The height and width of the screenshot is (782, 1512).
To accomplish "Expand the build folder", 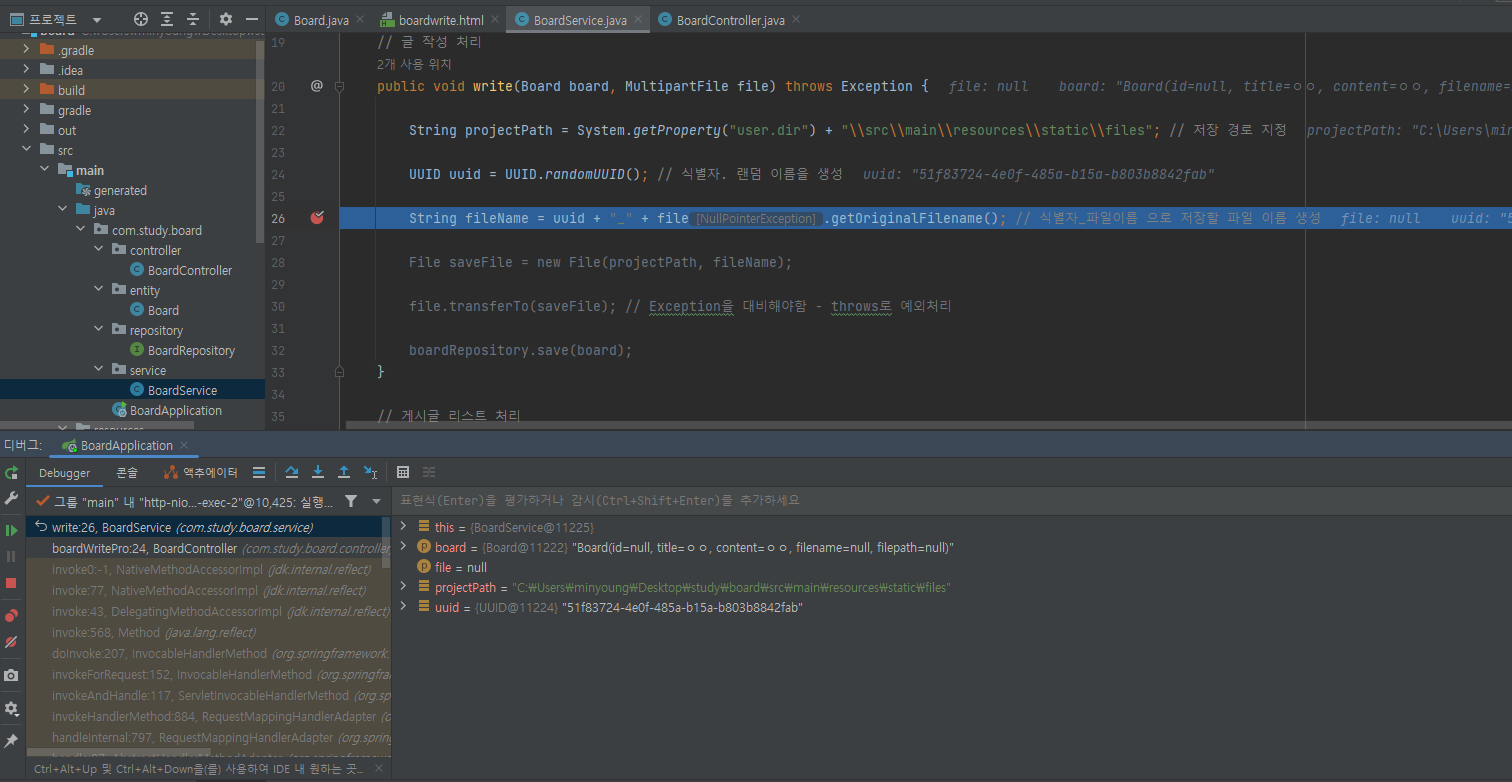I will [26, 90].
